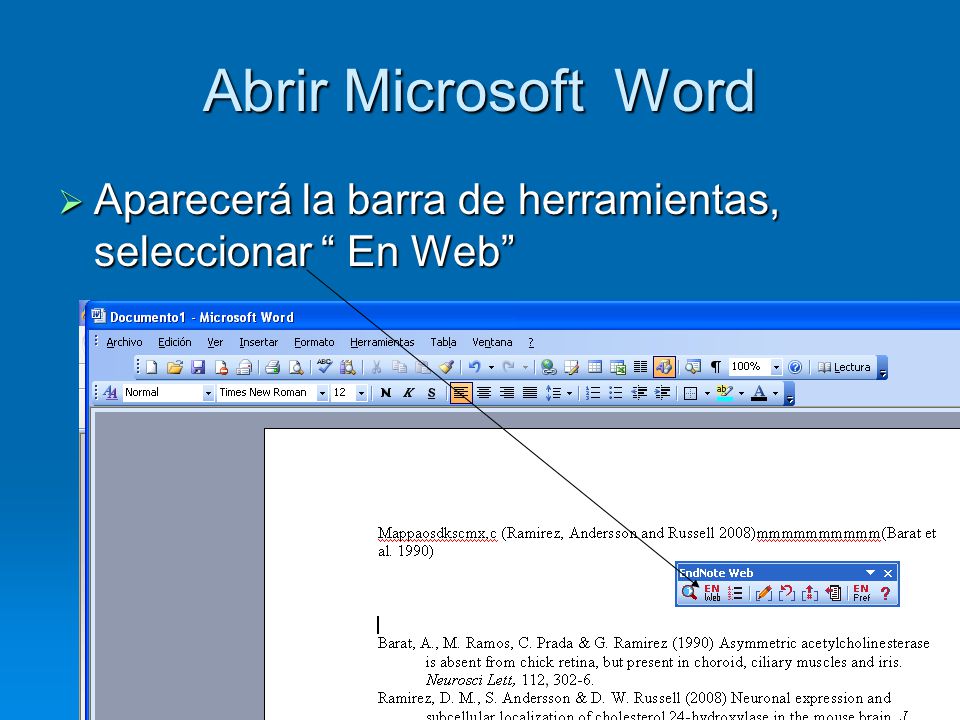960x720 pixels.
Task: Toggle center alignment
Action: [x=484, y=392]
